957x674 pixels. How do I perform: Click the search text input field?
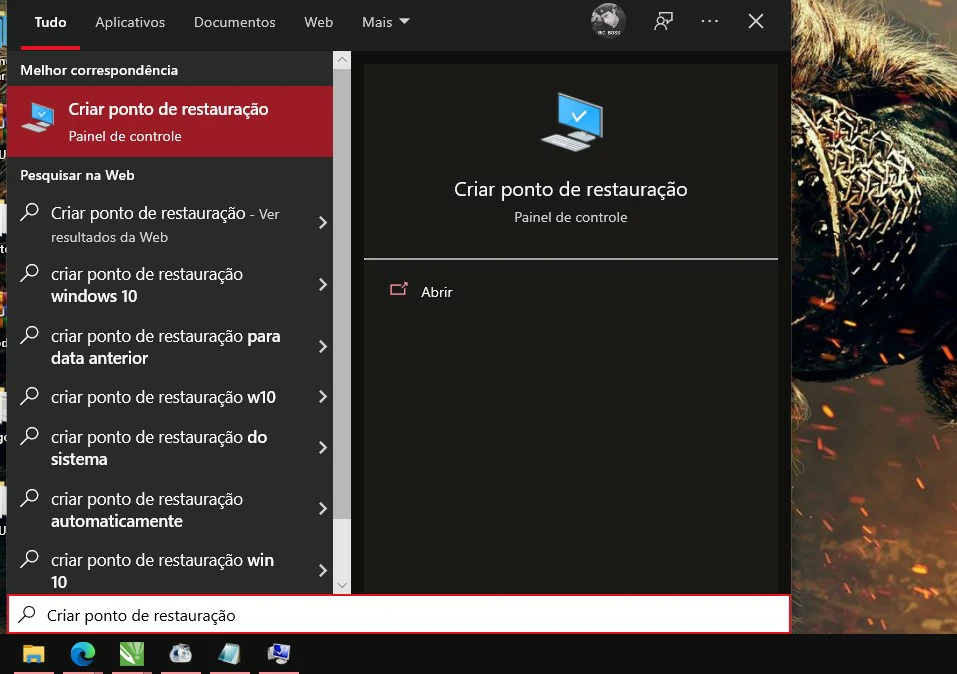tap(399, 614)
